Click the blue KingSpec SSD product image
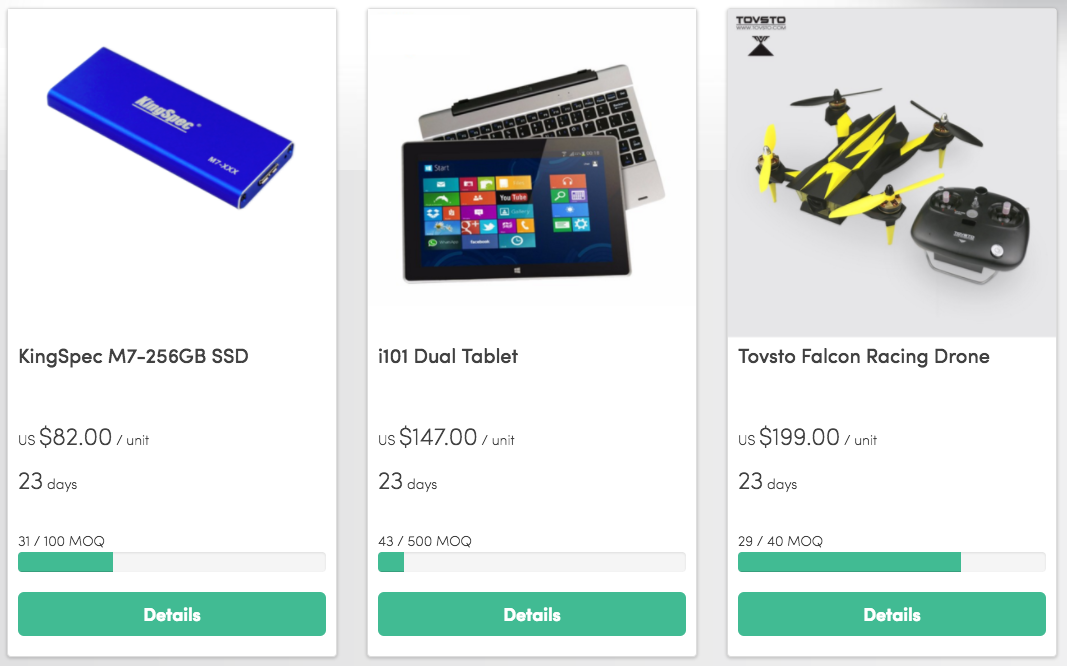Screen dimensions: 1067x666 pyautogui.click(x=170, y=127)
